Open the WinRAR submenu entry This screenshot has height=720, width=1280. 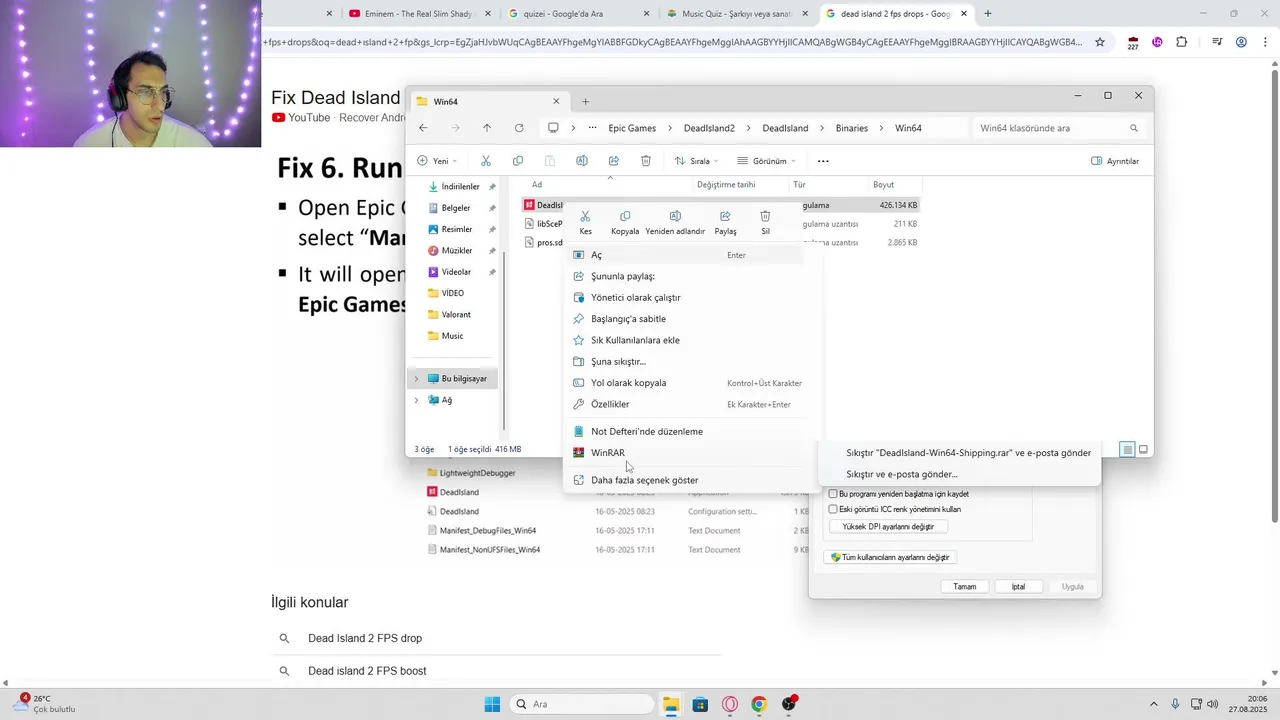686,453
